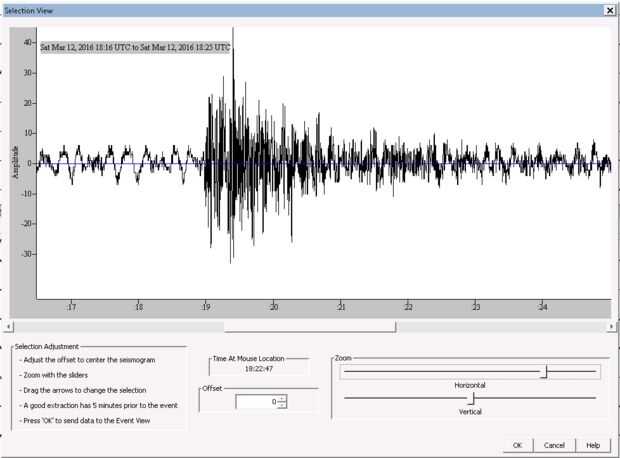Increase Offset with the up stepper arrow
The image size is (620, 458).
pos(282,399)
